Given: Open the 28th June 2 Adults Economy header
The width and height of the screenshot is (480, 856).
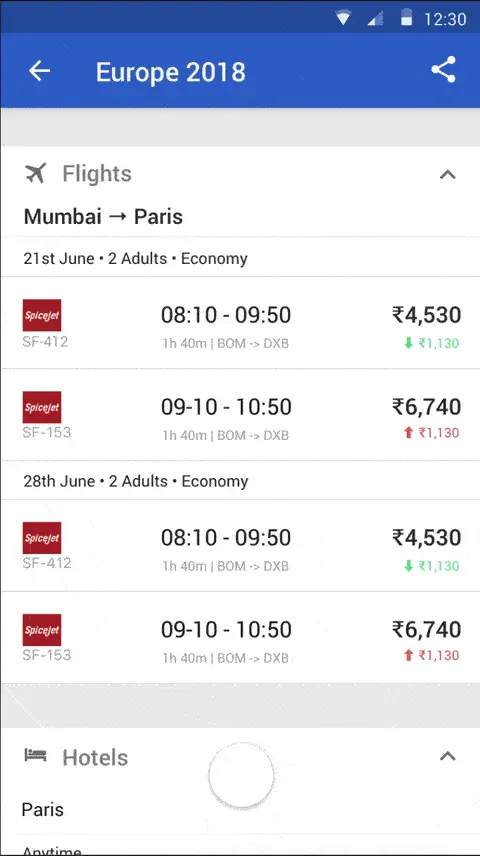Looking at the screenshot, I should (240, 481).
